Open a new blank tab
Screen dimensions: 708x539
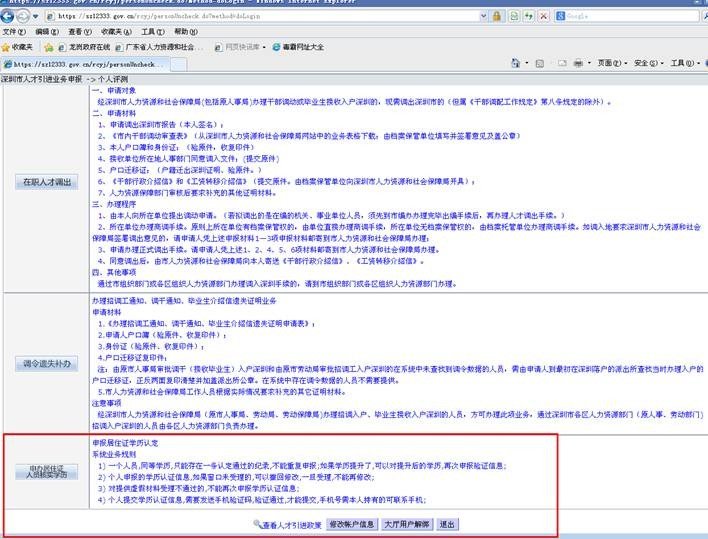coord(178,65)
